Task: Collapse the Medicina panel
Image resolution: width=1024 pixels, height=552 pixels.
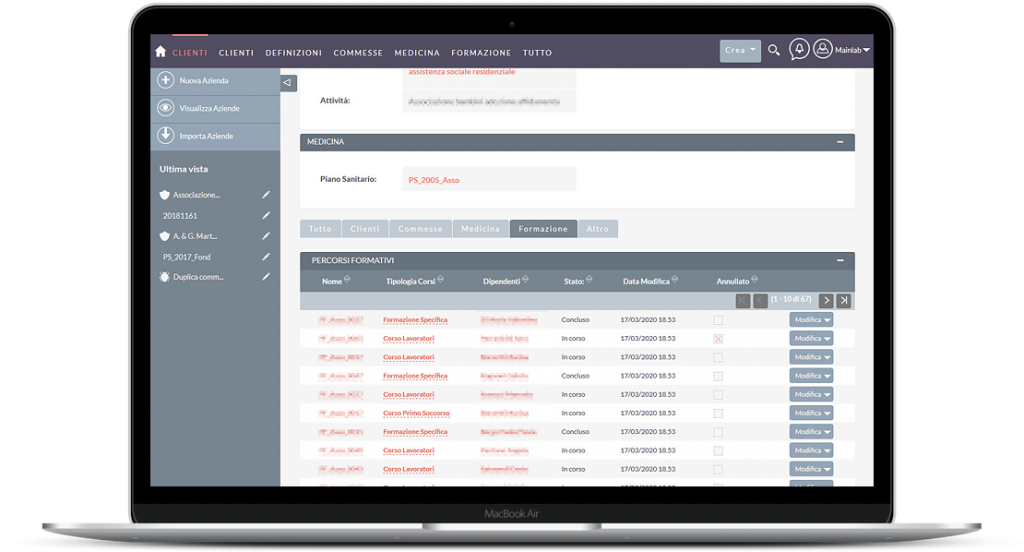Action: click(x=840, y=143)
